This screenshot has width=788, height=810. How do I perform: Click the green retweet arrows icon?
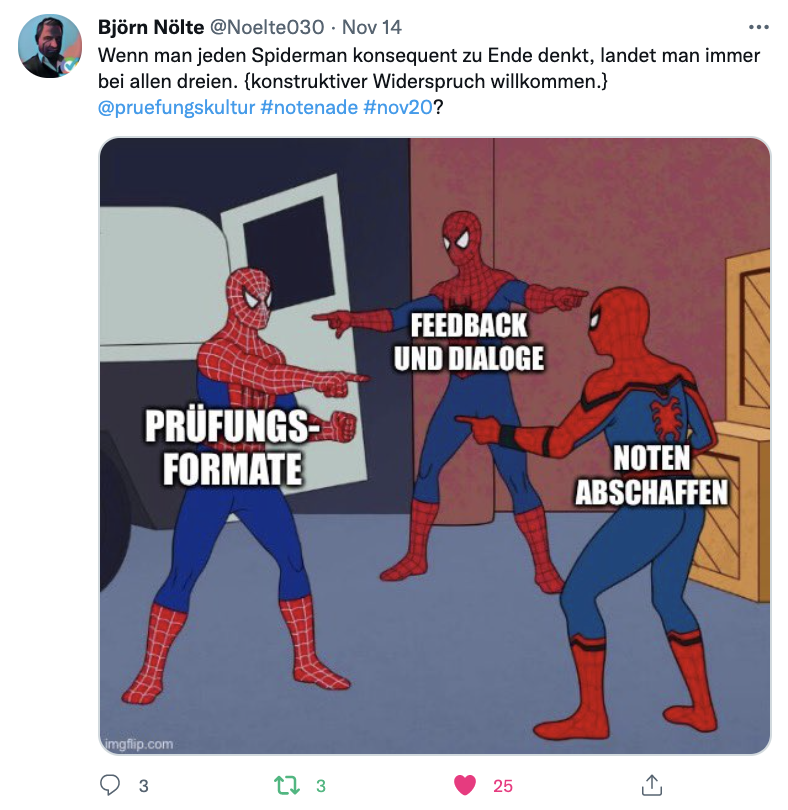tap(287, 785)
